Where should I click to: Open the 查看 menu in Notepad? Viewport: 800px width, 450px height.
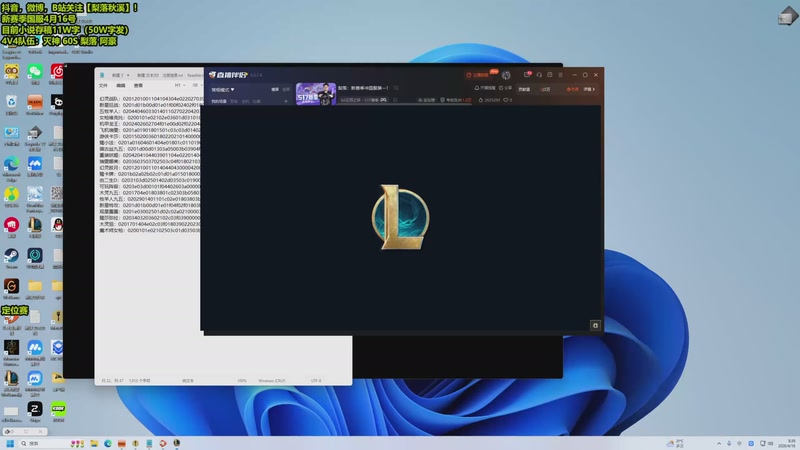(138, 85)
